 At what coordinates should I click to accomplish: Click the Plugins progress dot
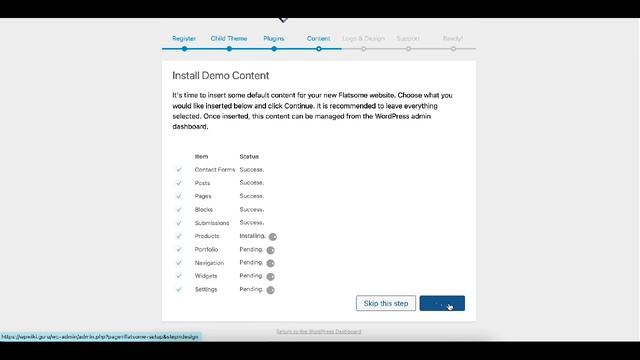coord(274,49)
